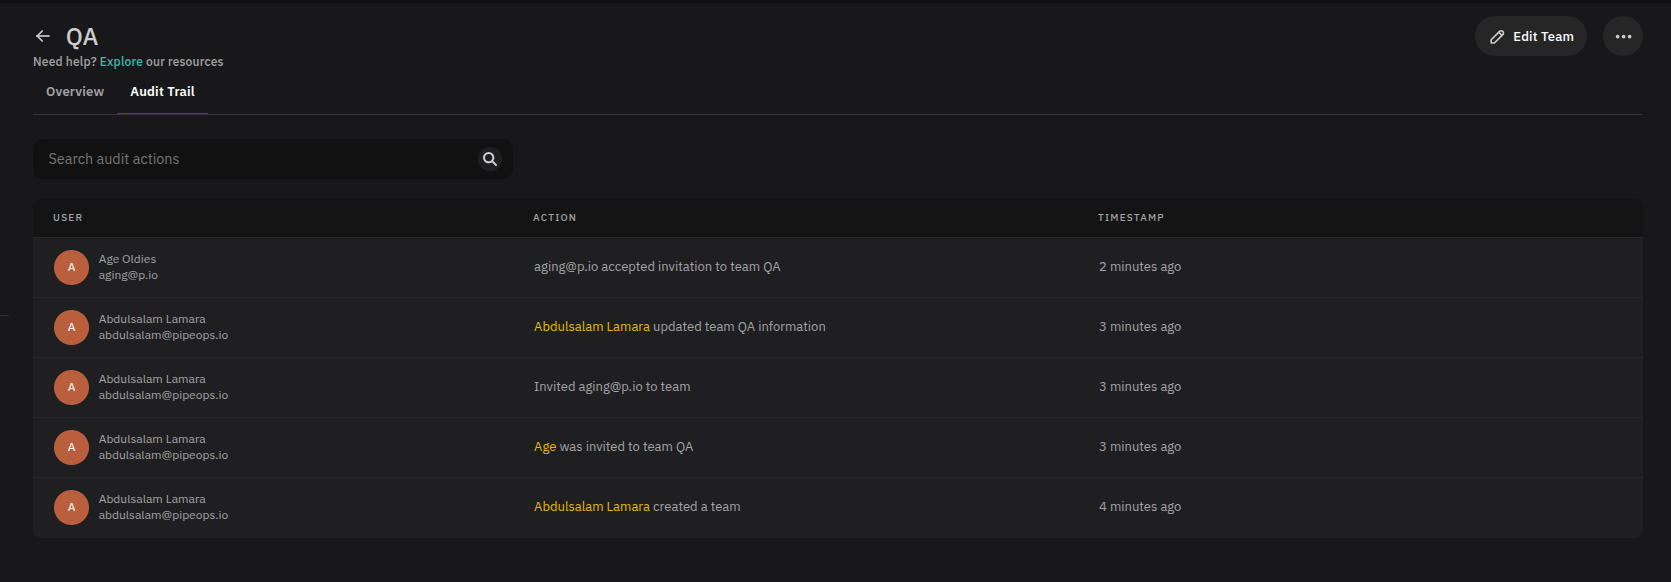Click 'Age' link in invited row
Screen dimensions: 1671x582
pyautogui.click(x=545, y=447)
